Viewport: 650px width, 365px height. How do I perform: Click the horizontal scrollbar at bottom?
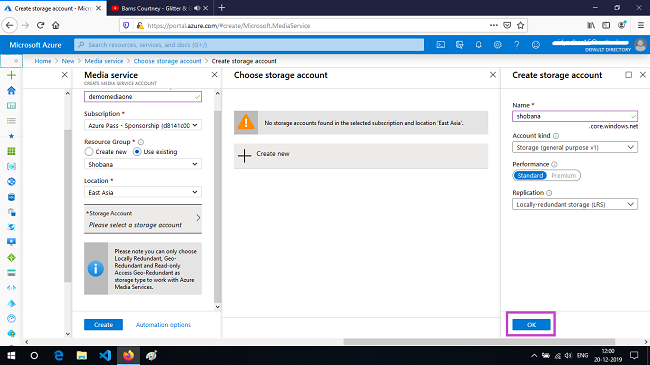tap(479, 342)
